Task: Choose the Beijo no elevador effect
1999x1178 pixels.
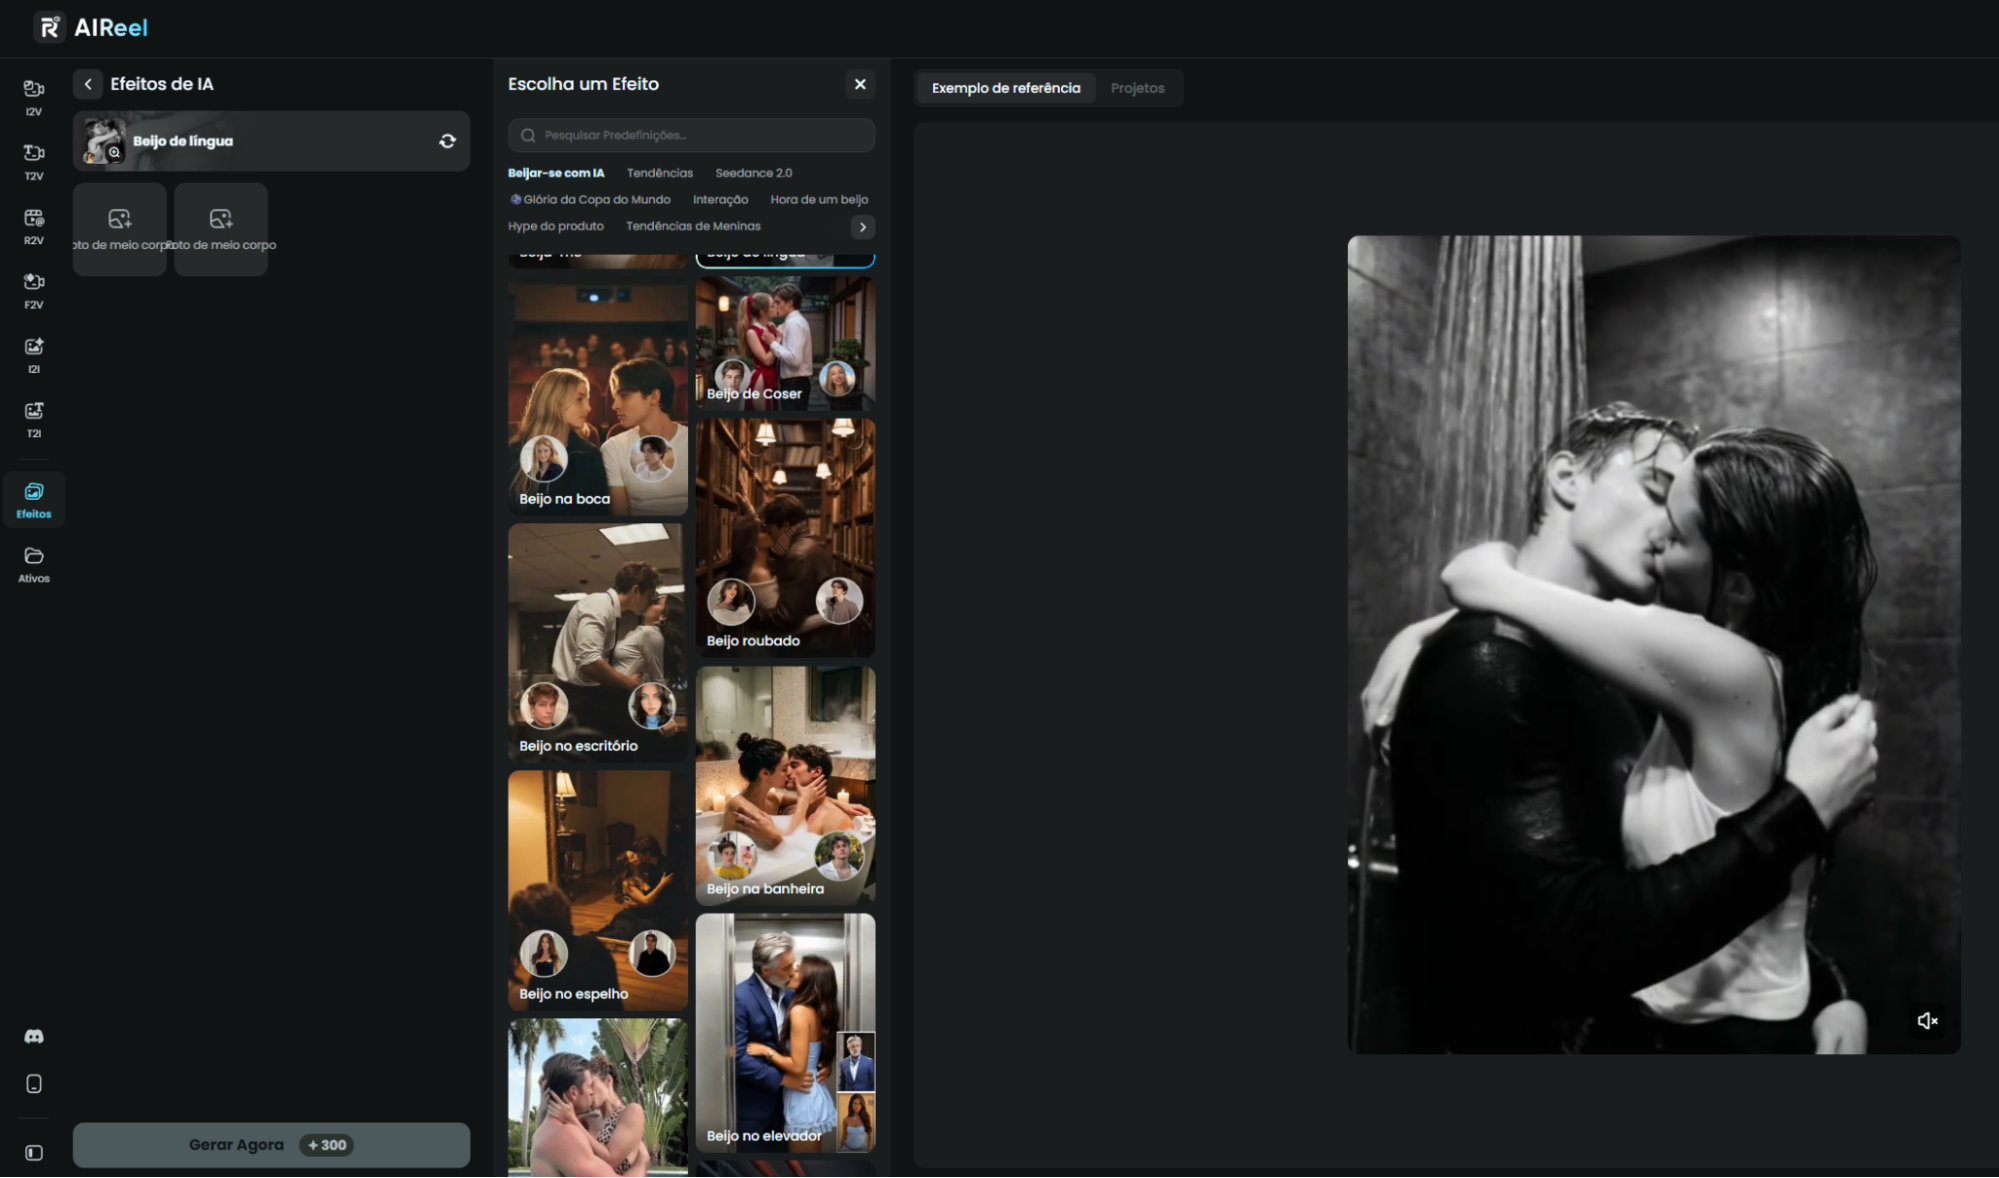Action: coord(785,1033)
